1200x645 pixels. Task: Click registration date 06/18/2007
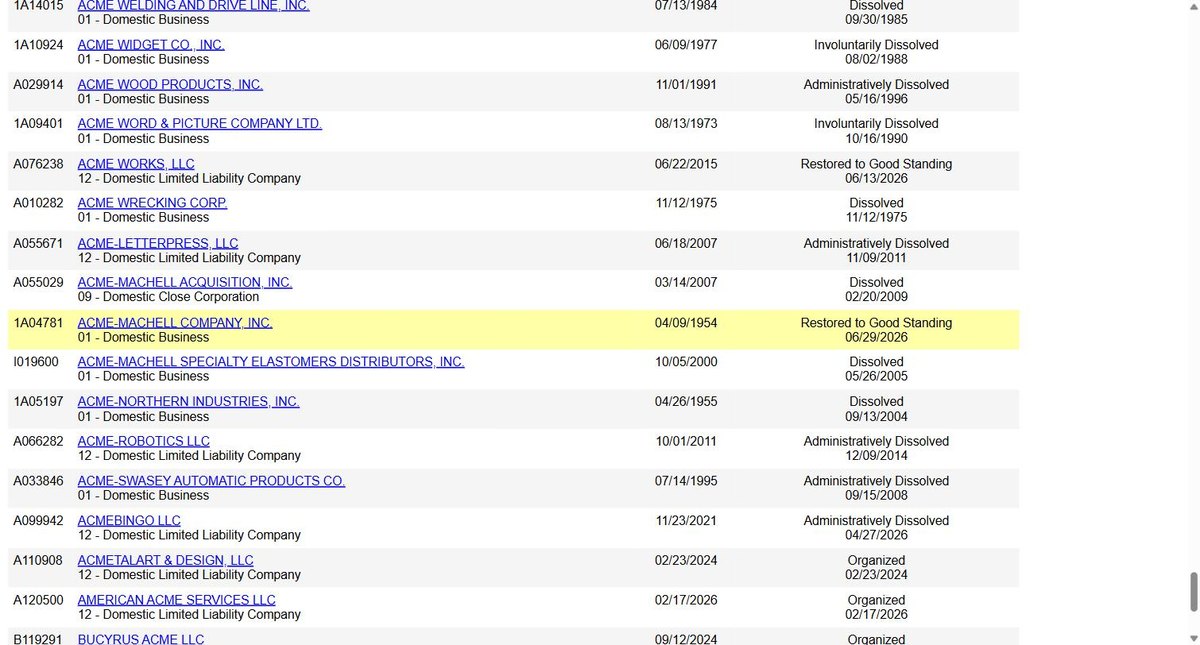[686, 244]
